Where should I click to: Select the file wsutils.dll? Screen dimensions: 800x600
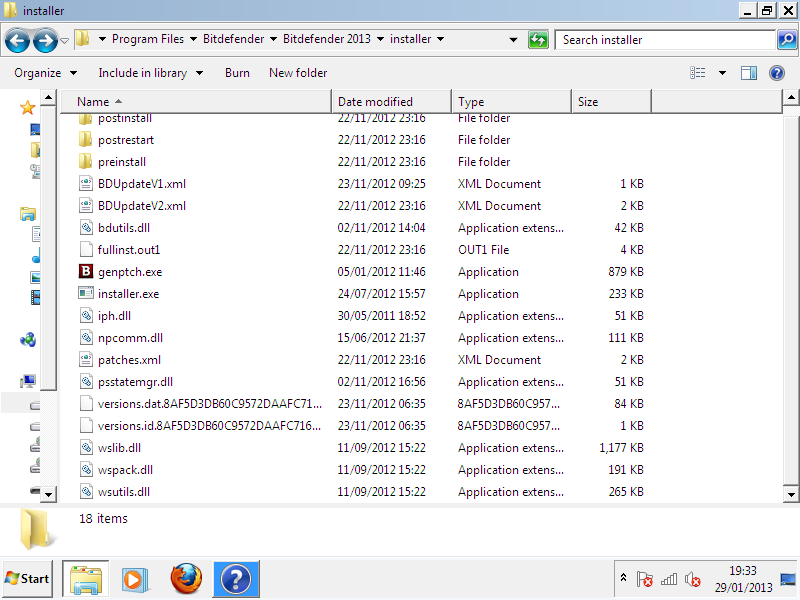pyautogui.click(x=123, y=492)
